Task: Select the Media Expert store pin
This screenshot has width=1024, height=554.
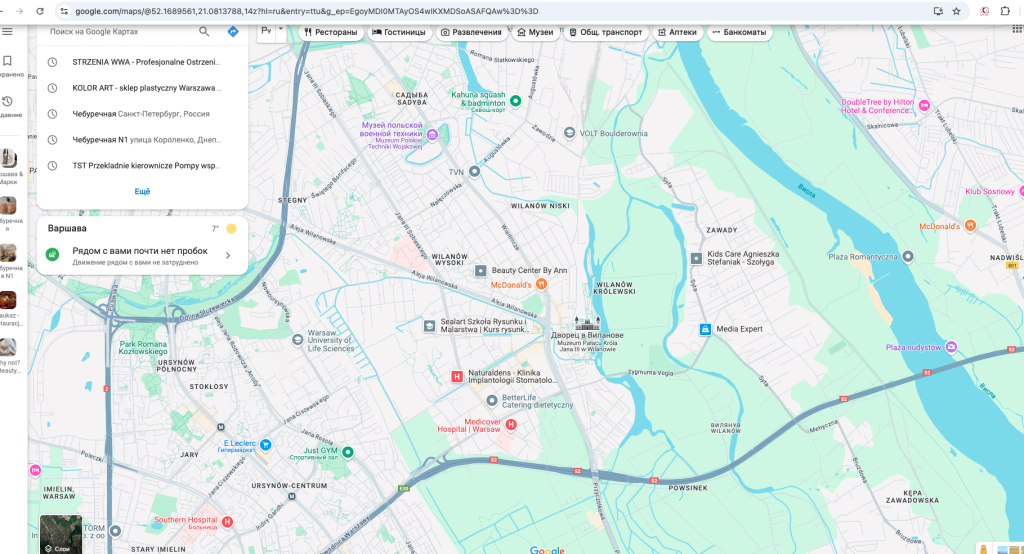Action: click(705, 329)
